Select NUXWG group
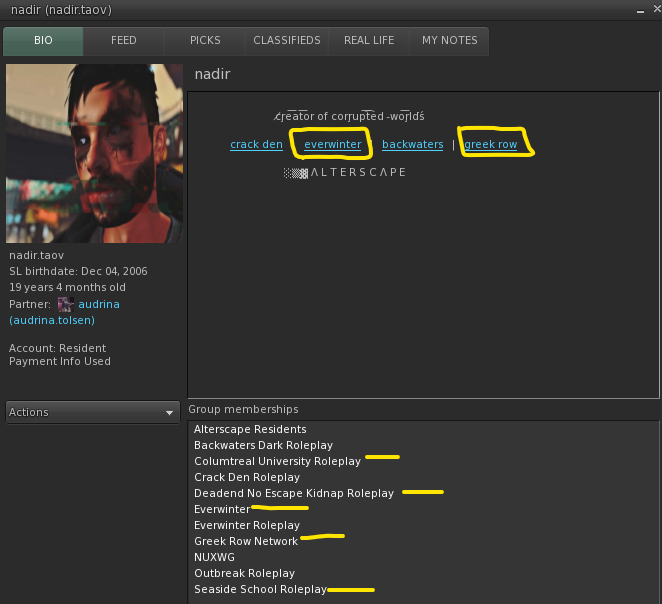 pyautogui.click(x=214, y=558)
